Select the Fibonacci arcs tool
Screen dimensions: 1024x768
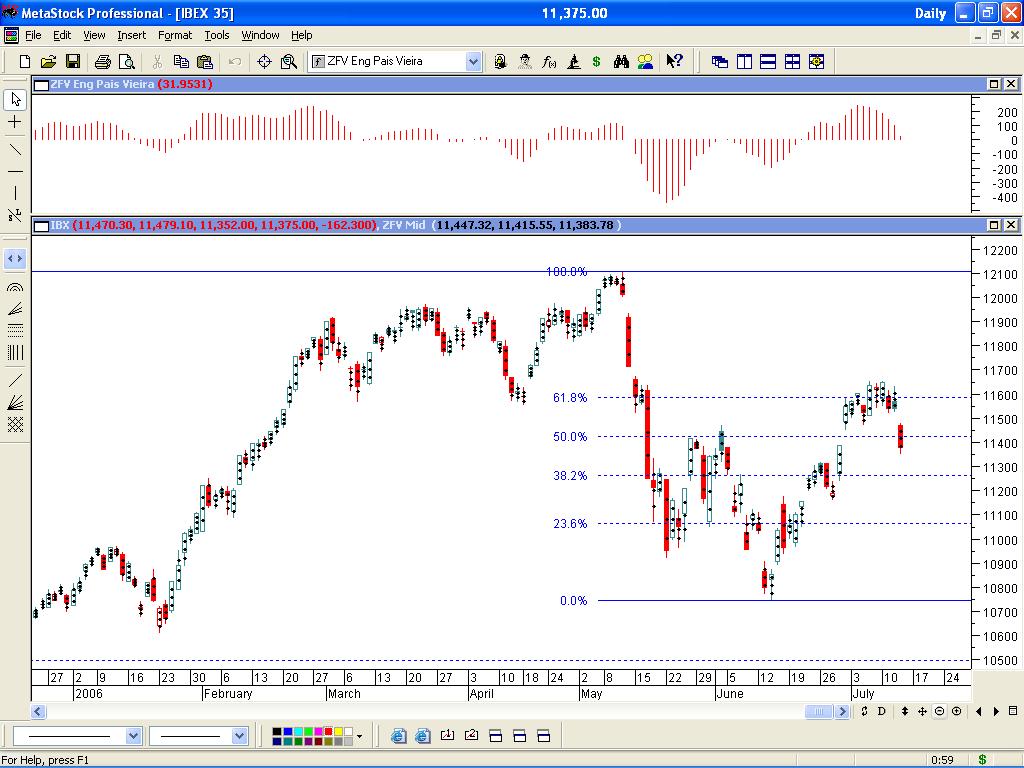tap(15, 287)
